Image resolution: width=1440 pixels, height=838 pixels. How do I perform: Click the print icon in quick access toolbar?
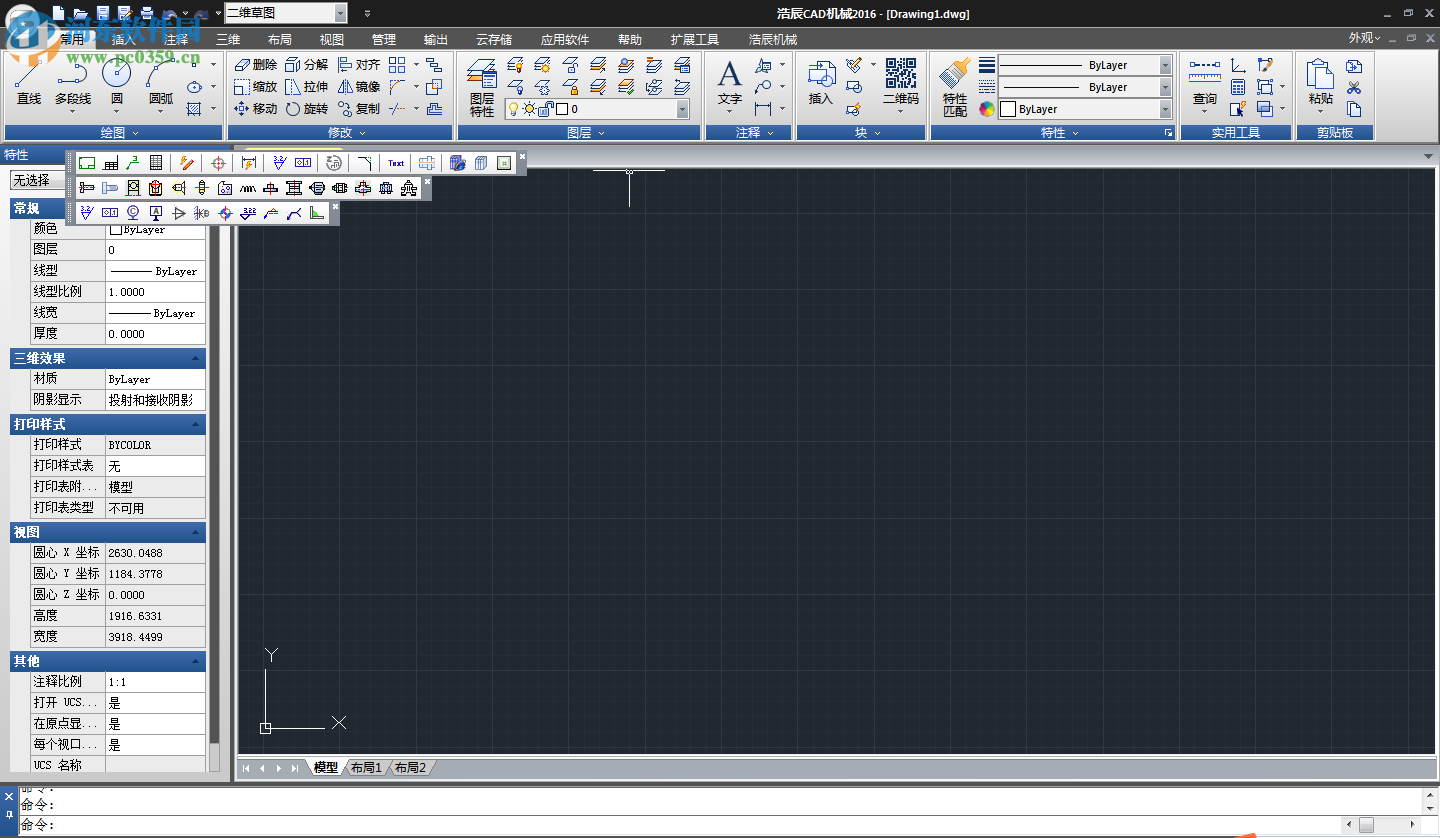click(147, 13)
